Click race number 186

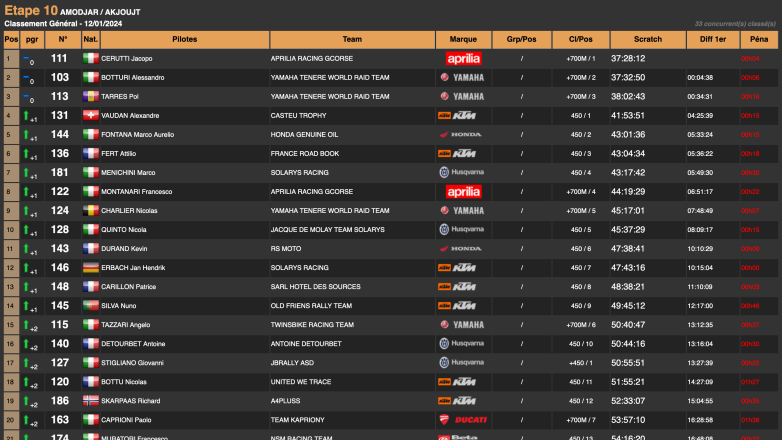point(60,401)
